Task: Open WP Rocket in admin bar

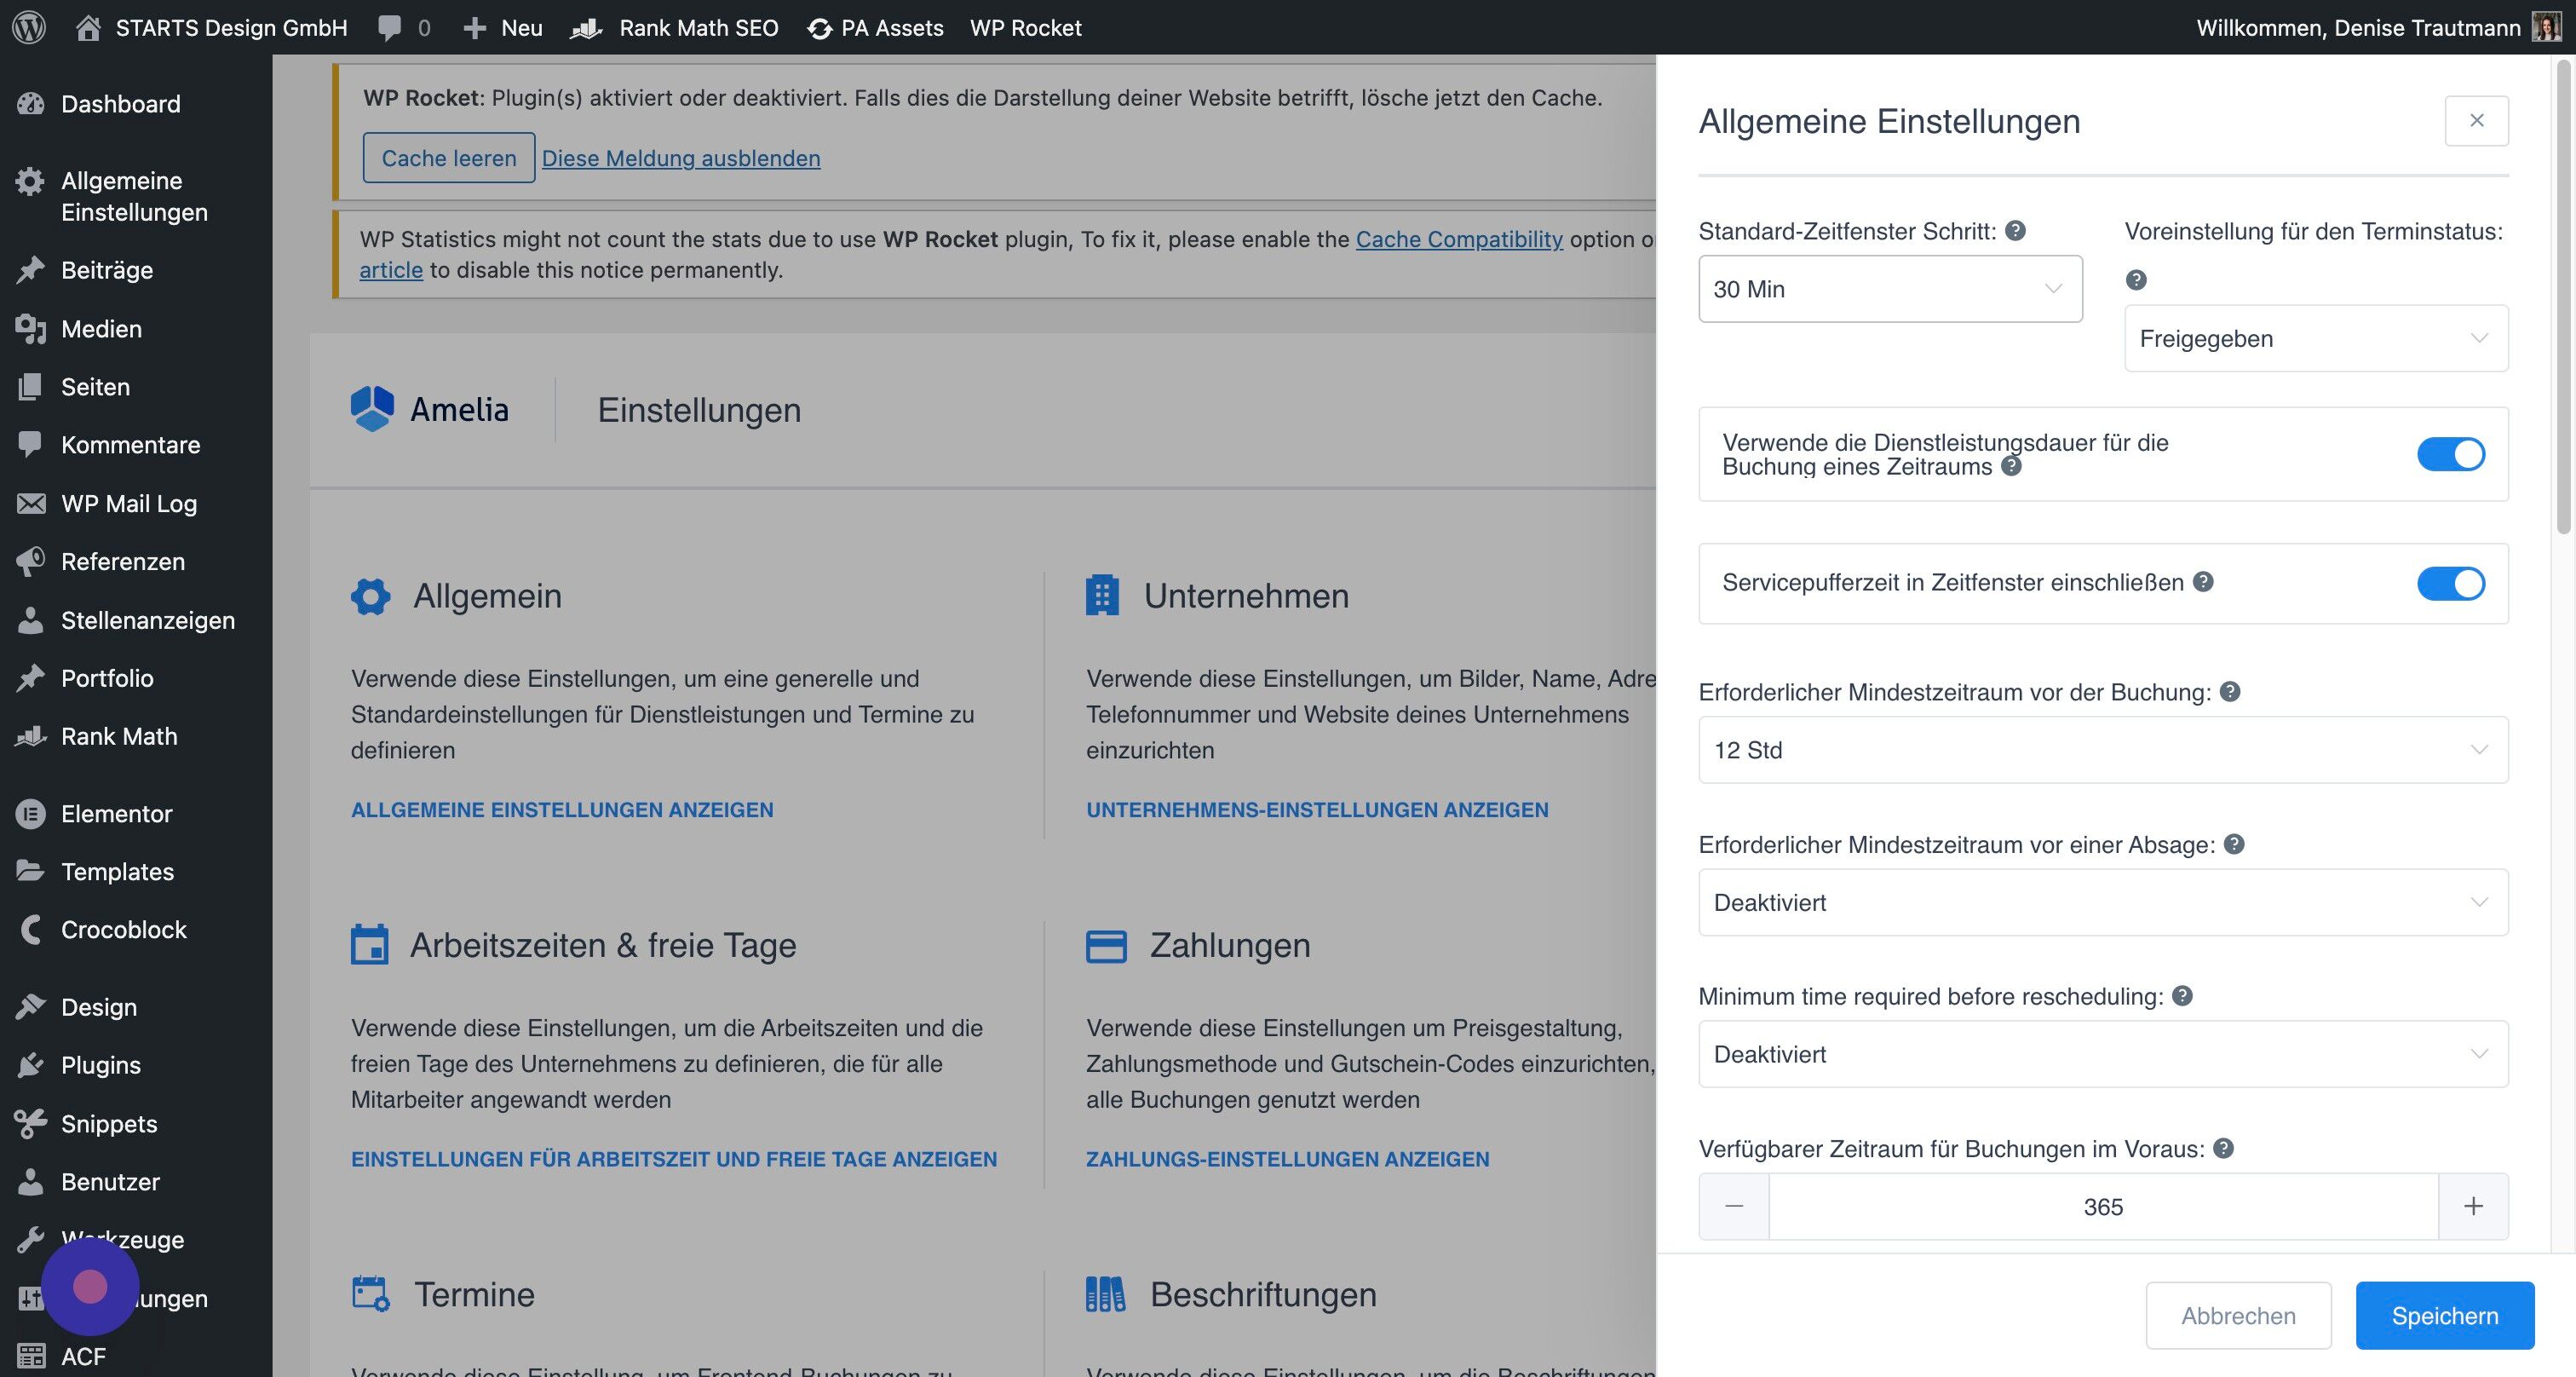Action: (1025, 28)
